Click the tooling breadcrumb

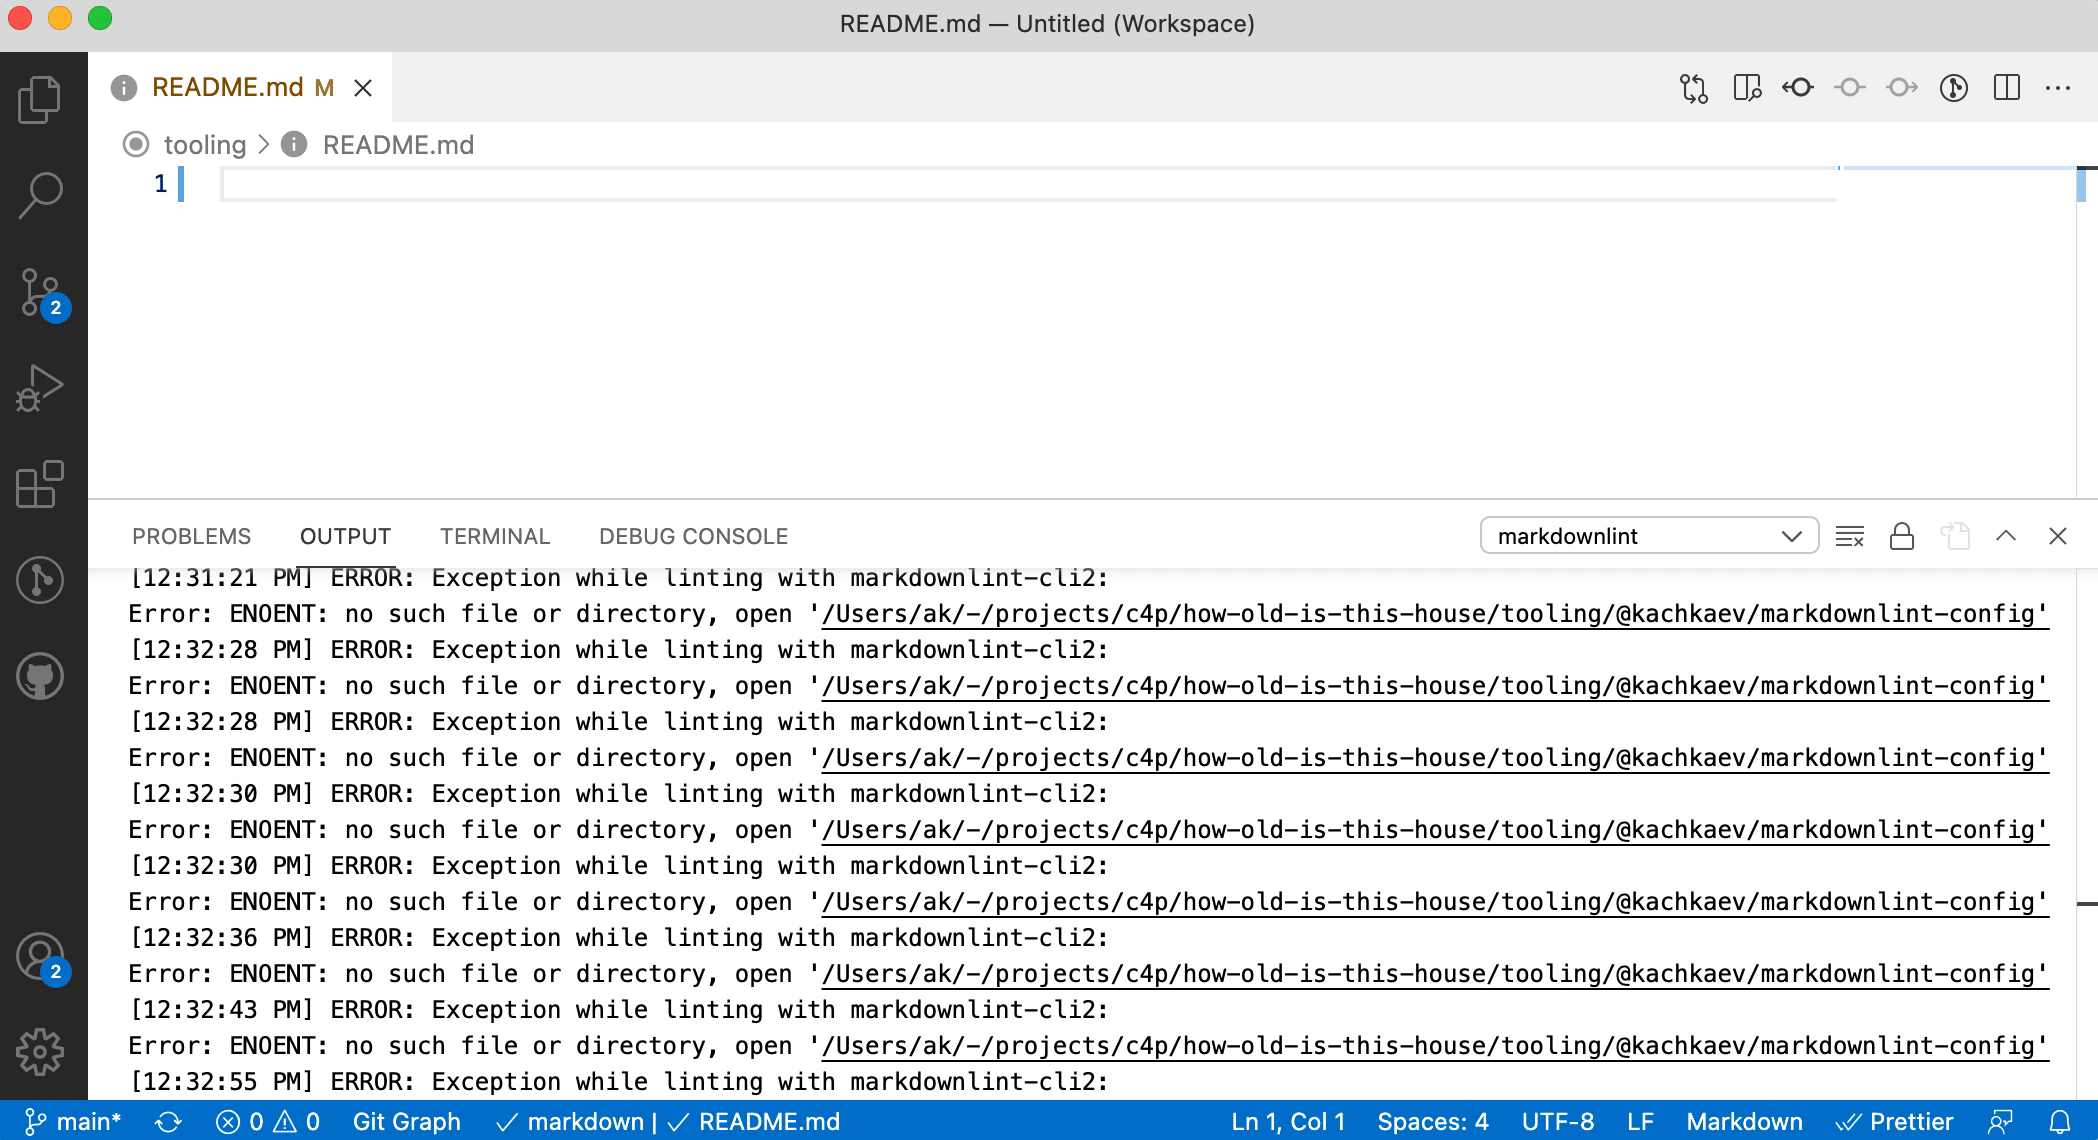click(x=205, y=145)
